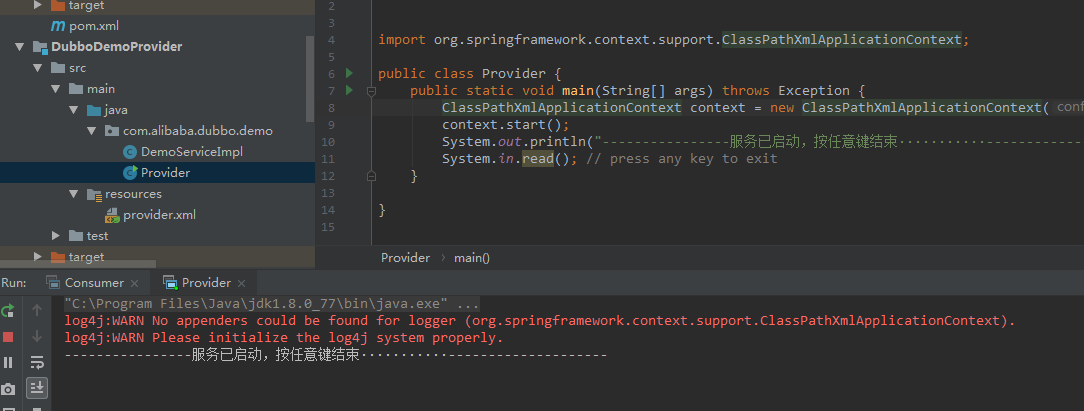This screenshot has height=411, width=1084.
Task: Click the fold end marker on line 12
Action: coord(371,176)
